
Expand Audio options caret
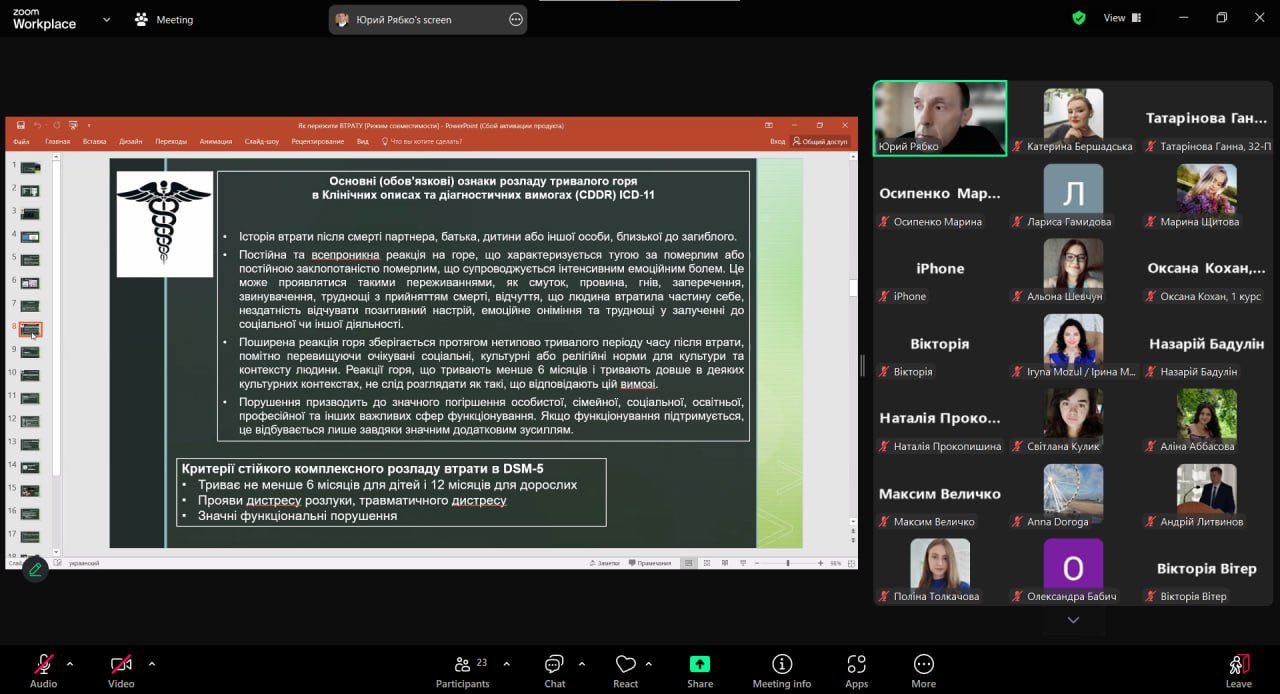pos(70,663)
